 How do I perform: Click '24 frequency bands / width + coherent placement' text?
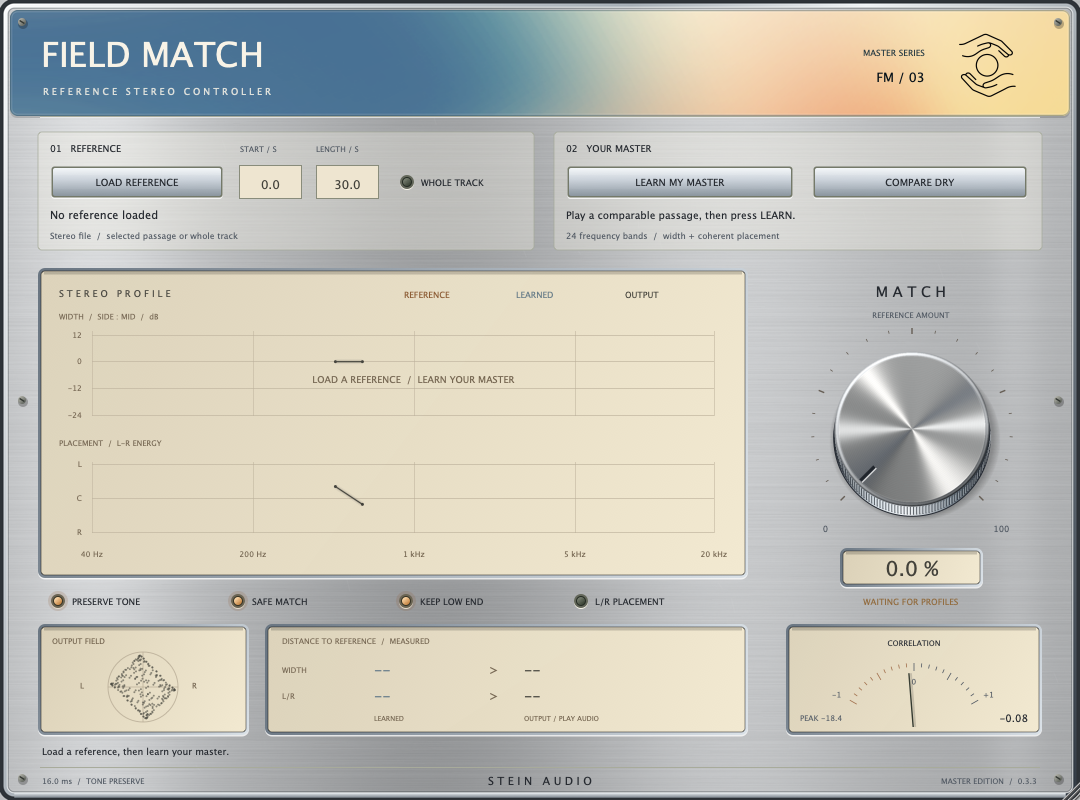coord(672,236)
